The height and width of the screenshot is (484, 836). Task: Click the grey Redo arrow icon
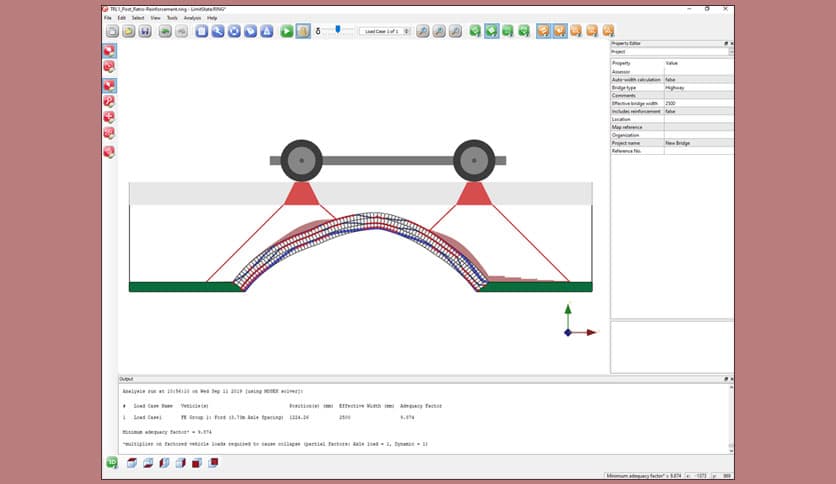(x=181, y=31)
